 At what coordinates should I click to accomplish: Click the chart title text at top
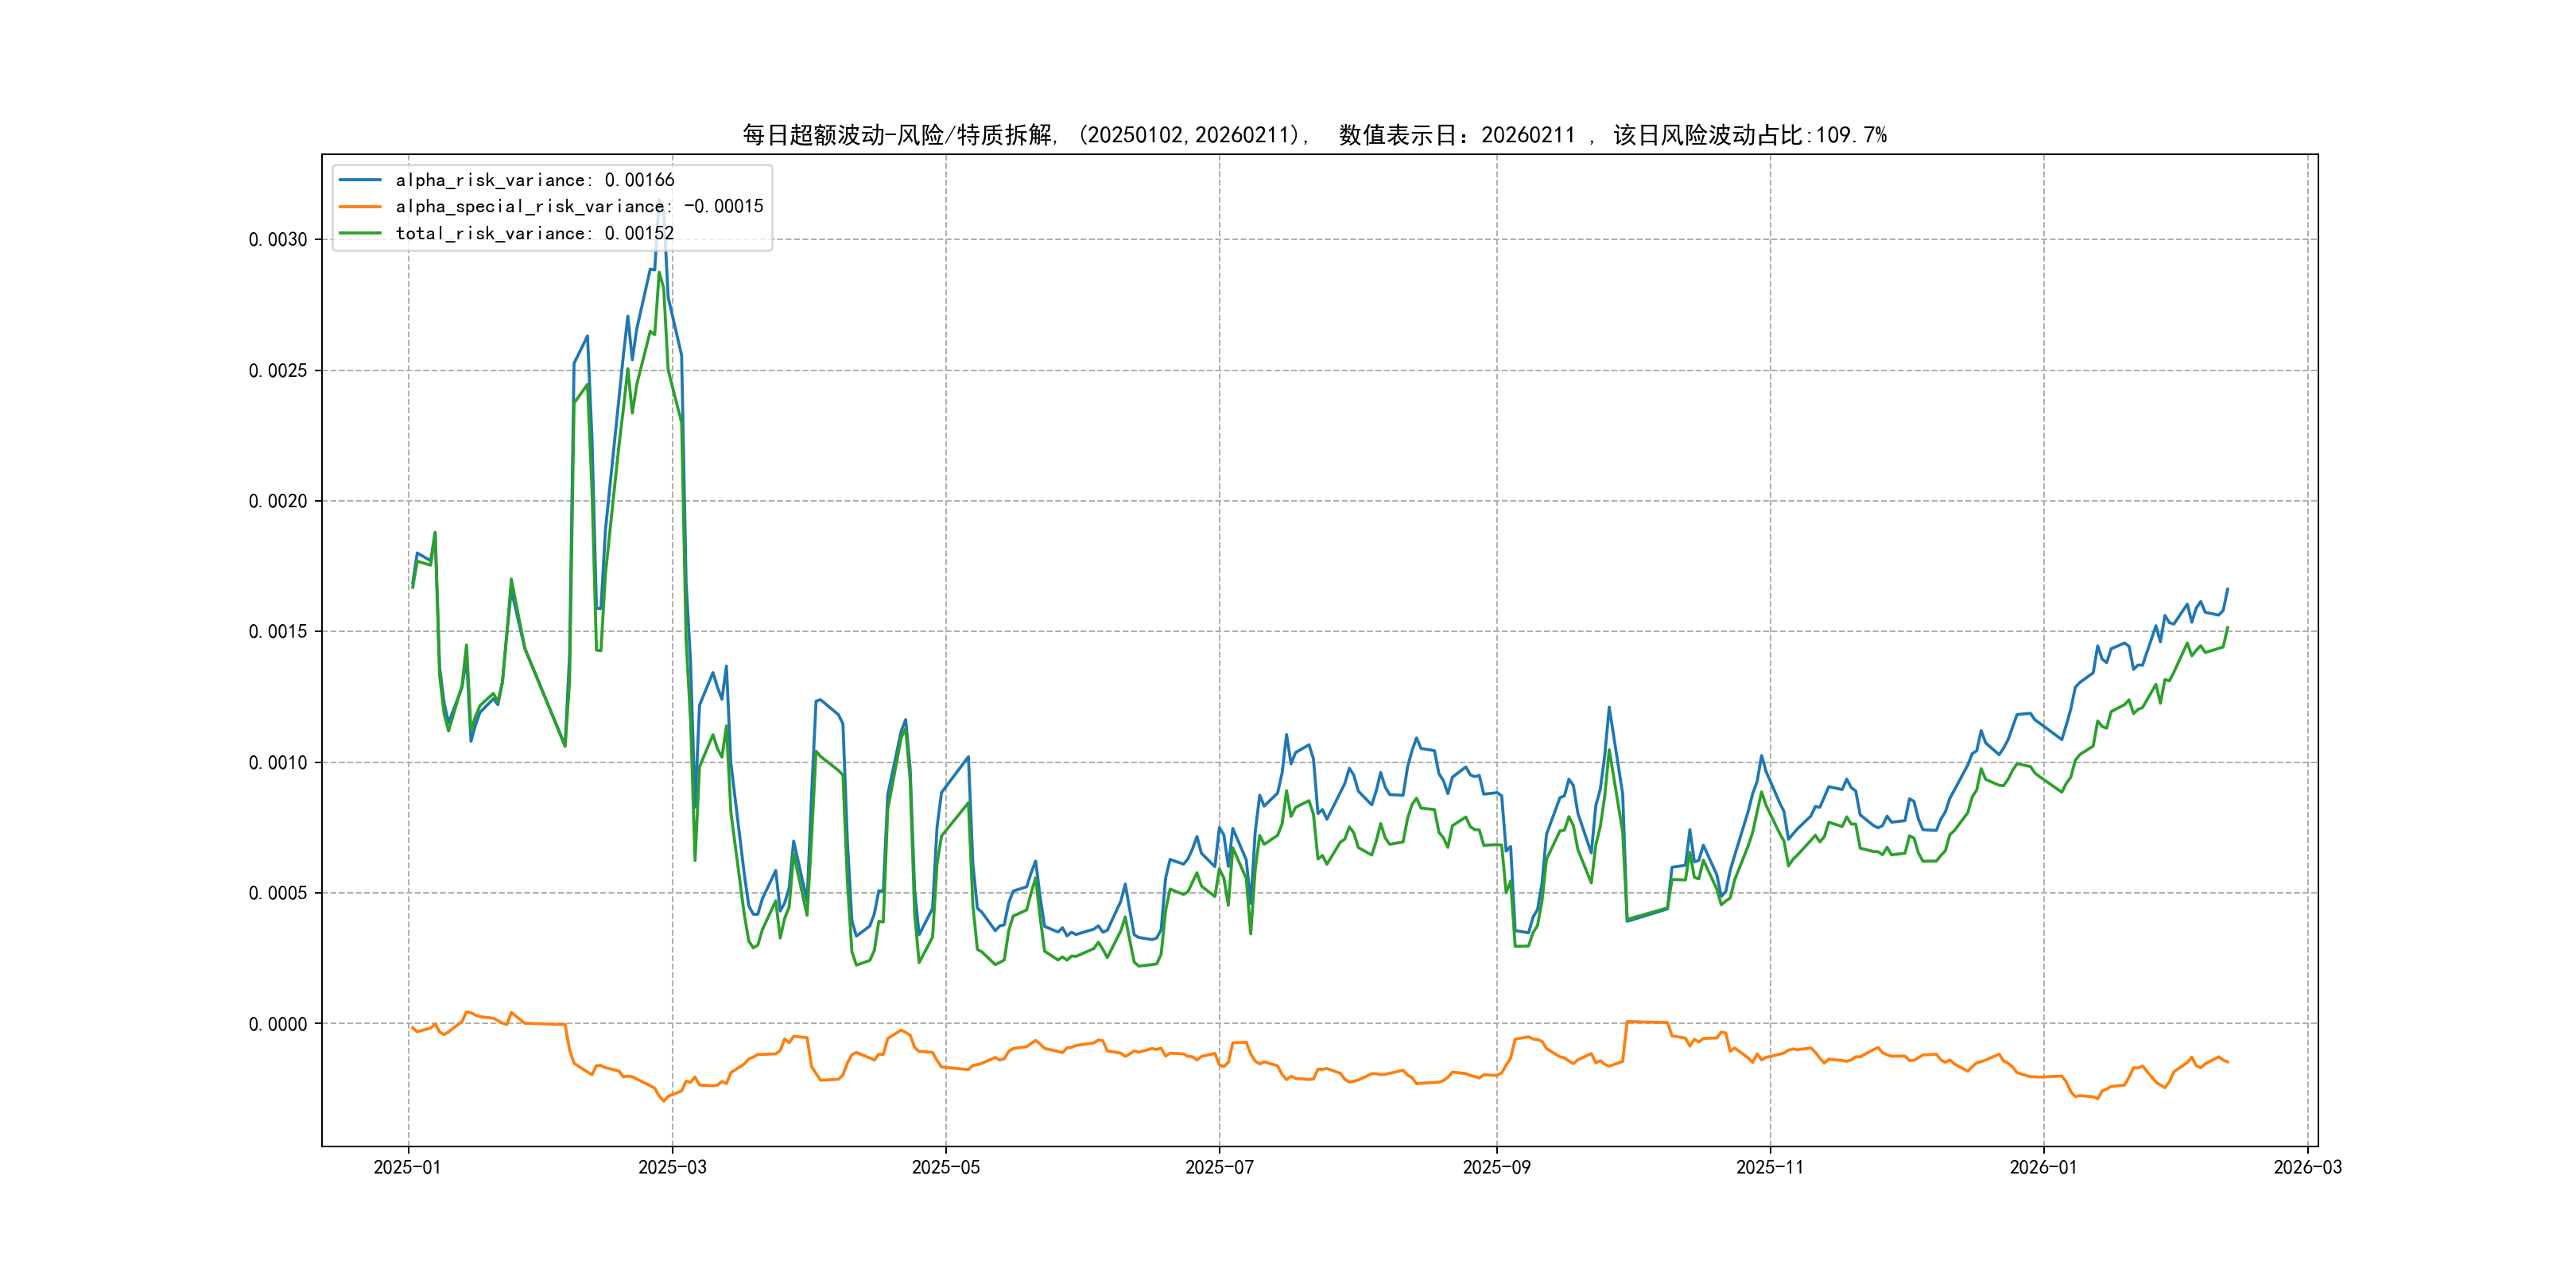1314,135
